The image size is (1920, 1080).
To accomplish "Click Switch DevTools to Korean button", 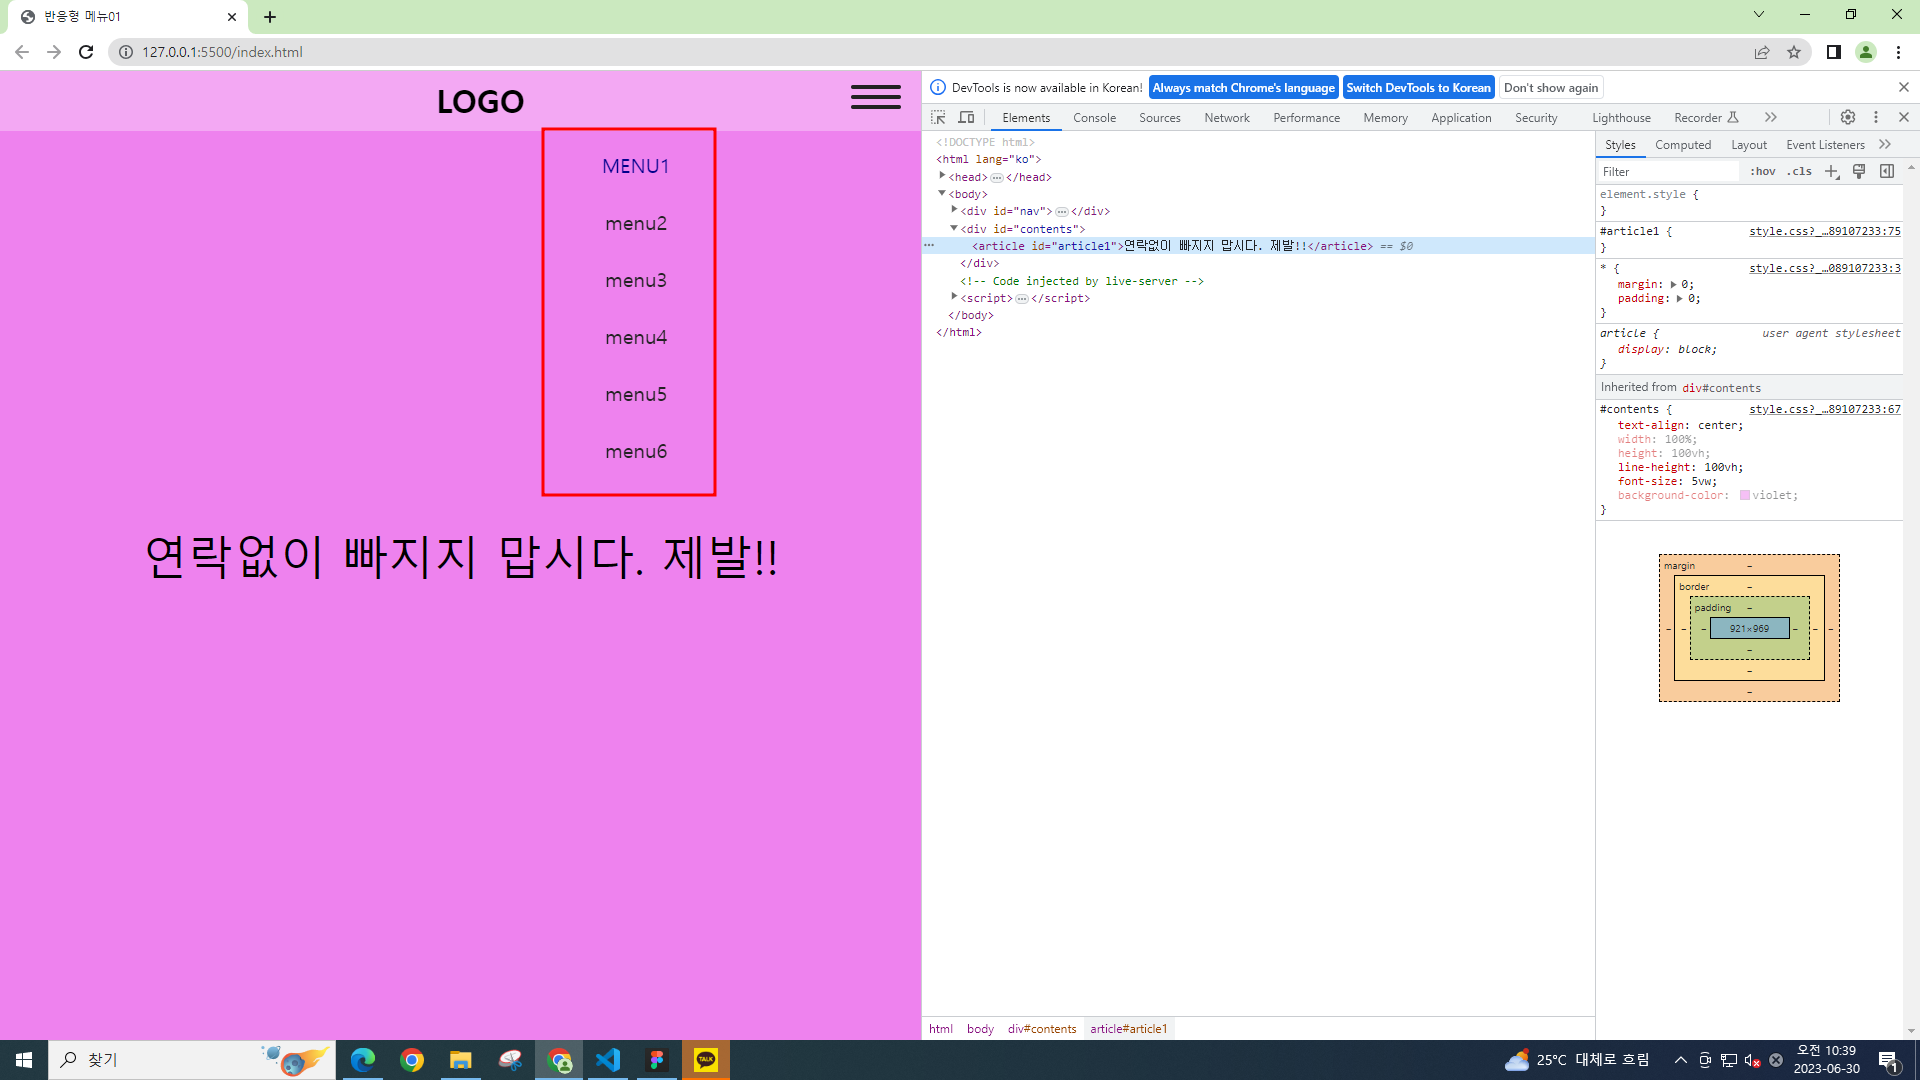I will click(x=1418, y=87).
